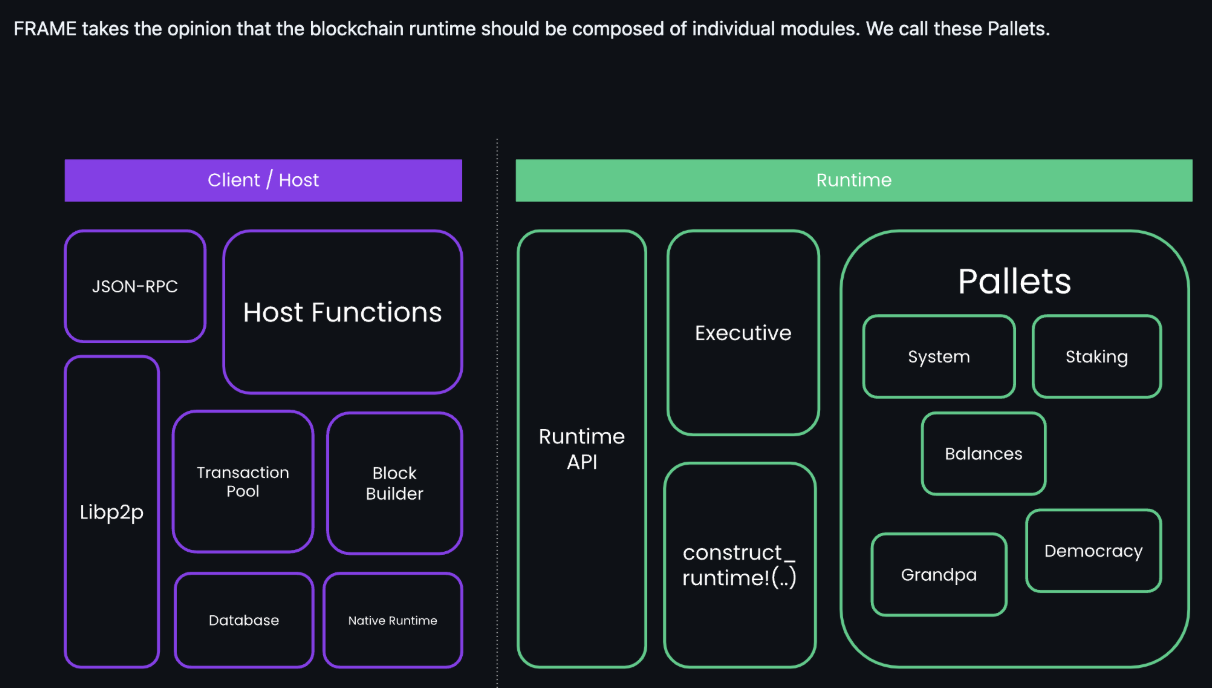Select the Native Runtime box
This screenshot has height=688, width=1212.
(393, 620)
